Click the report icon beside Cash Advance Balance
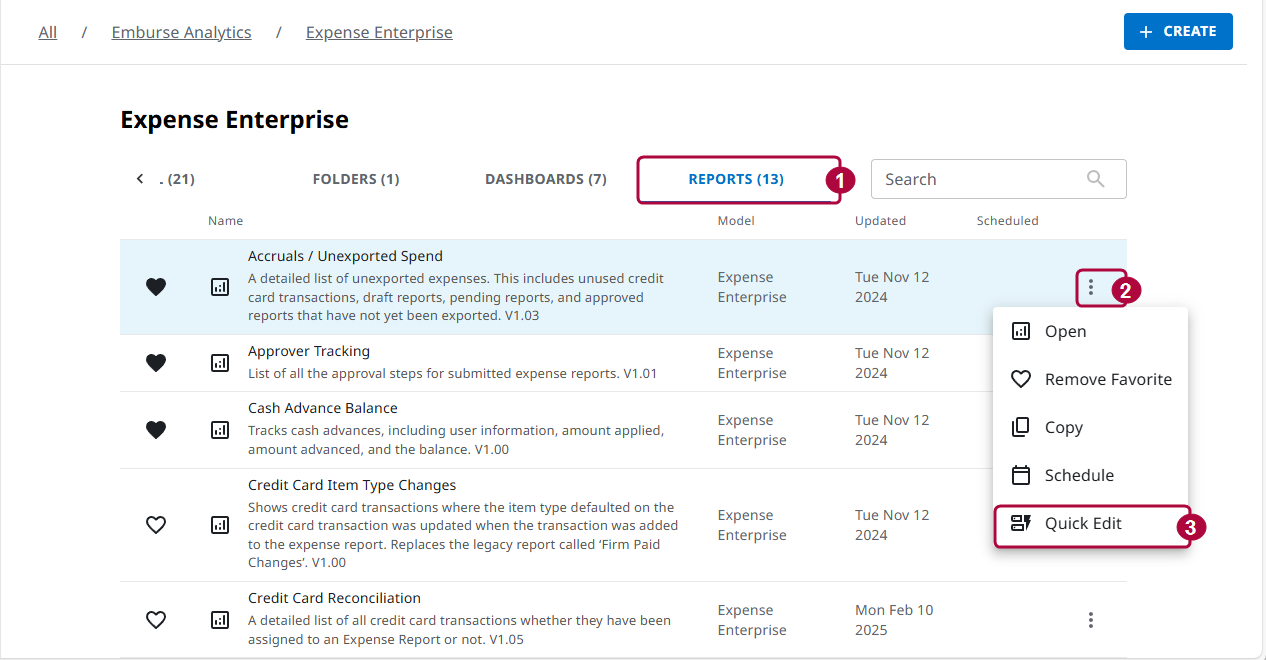 coord(220,430)
